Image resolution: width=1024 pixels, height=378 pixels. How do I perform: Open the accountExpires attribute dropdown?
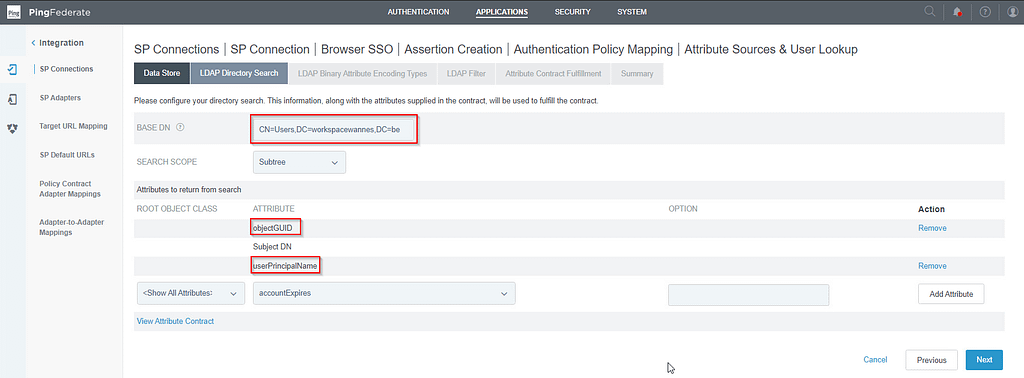(x=384, y=293)
